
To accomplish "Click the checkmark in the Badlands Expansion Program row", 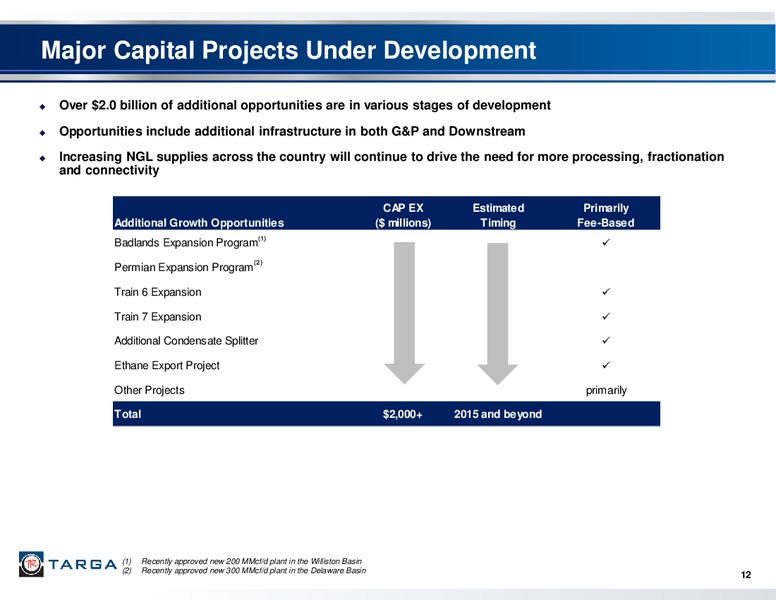I will [606, 242].
